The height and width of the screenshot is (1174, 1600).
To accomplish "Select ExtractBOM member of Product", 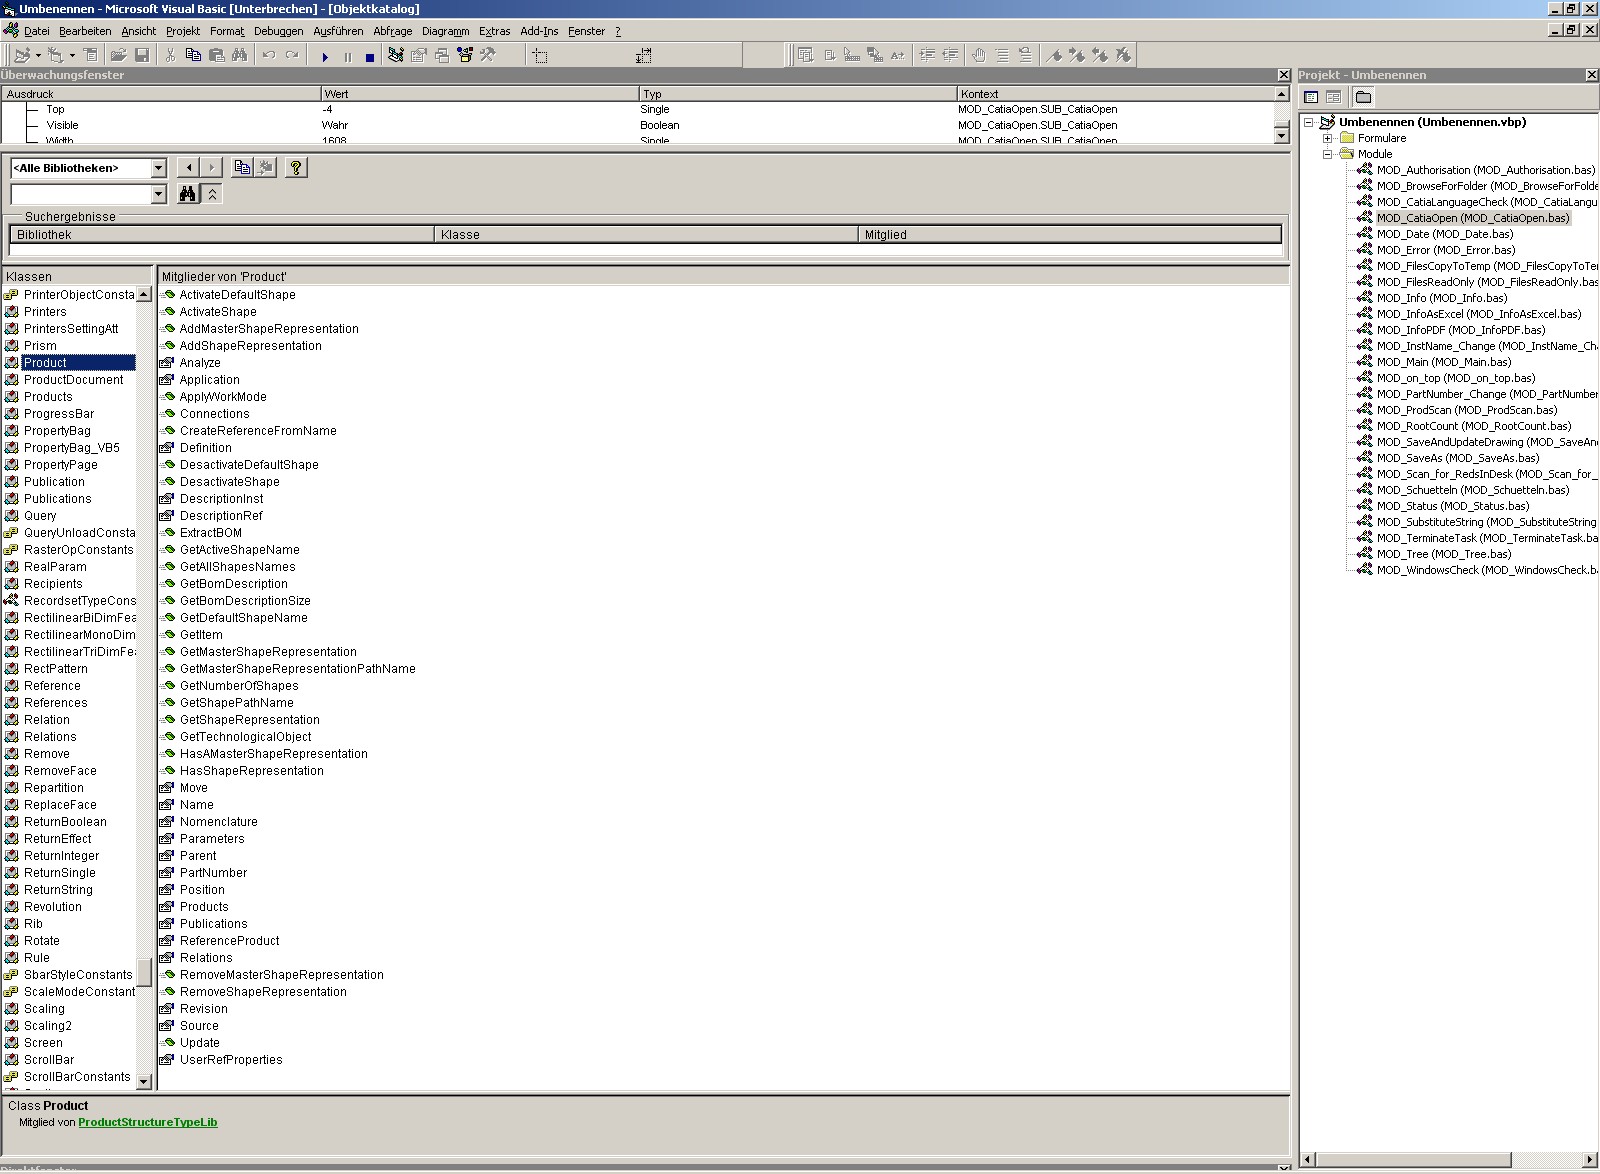I will (210, 533).
